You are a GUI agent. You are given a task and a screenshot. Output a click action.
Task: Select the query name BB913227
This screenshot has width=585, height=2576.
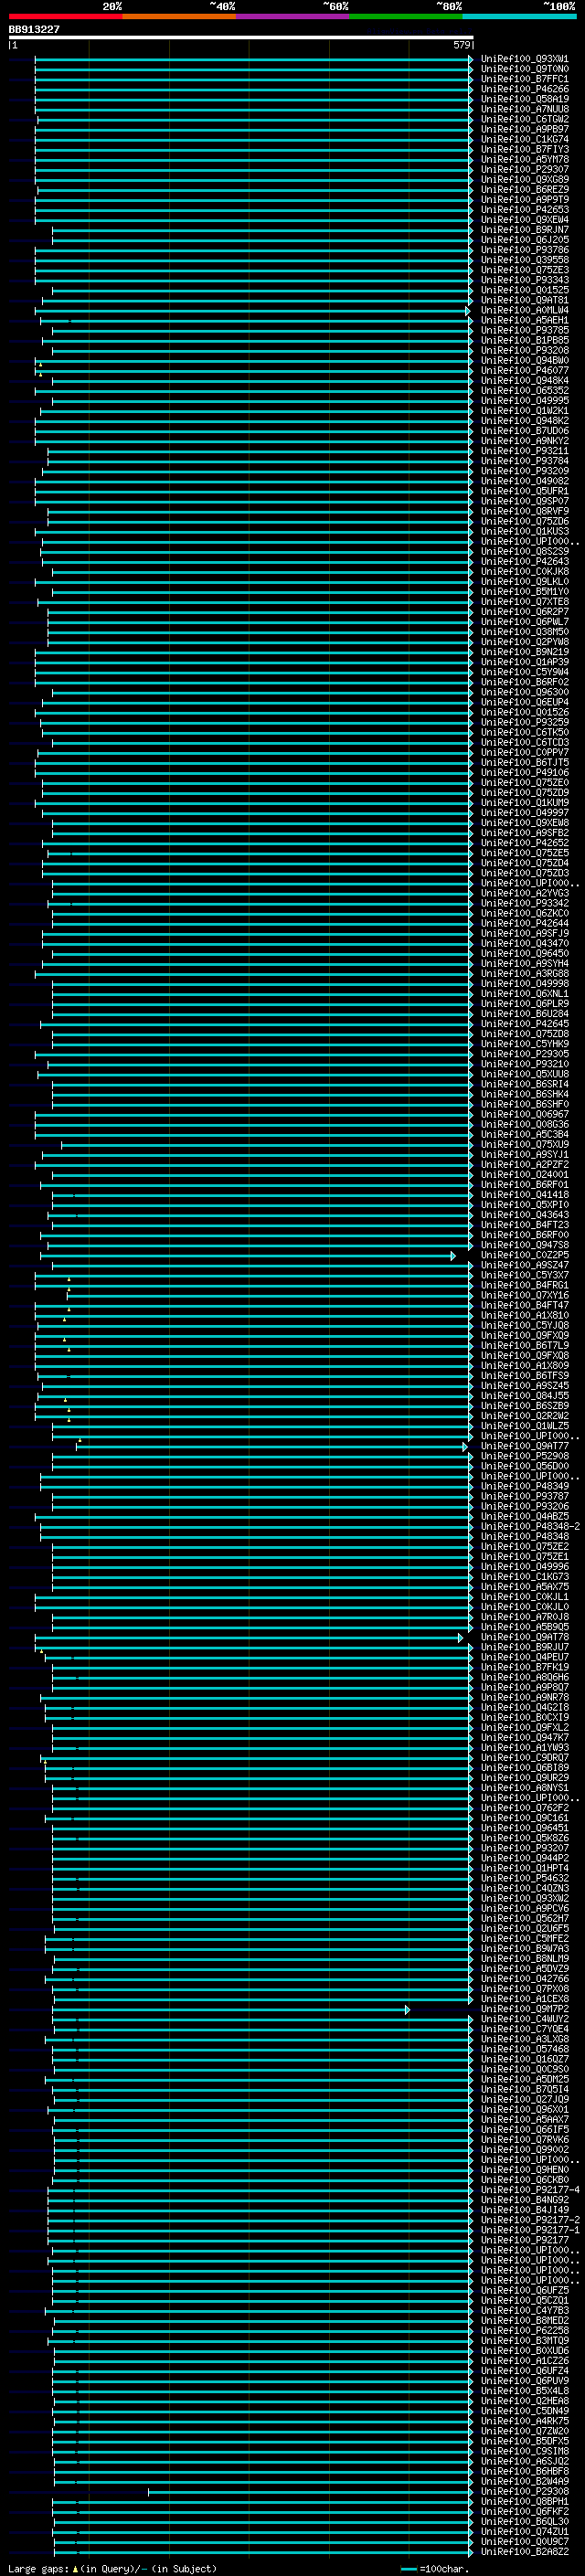click(34, 29)
